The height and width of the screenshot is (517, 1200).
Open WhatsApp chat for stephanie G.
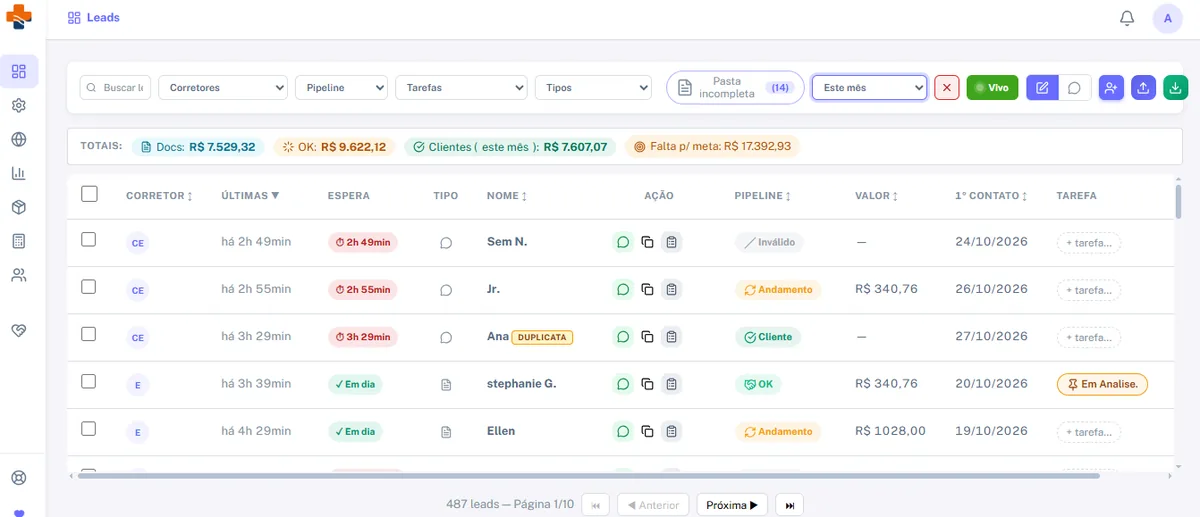(623, 384)
